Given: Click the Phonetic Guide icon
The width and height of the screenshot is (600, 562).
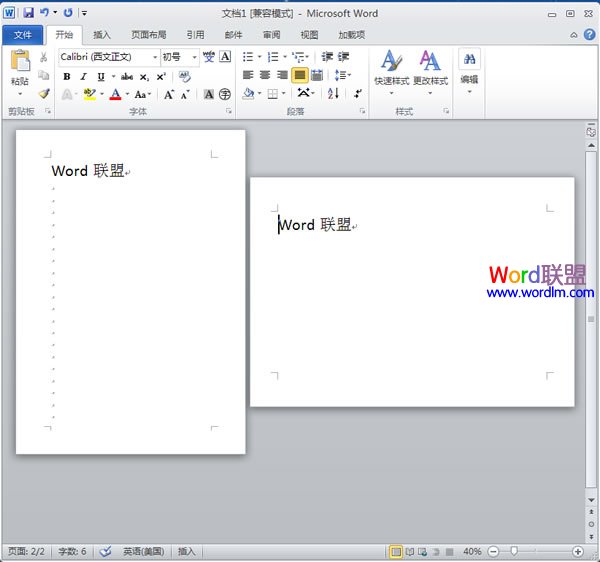Looking at the screenshot, I should (x=209, y=57).
